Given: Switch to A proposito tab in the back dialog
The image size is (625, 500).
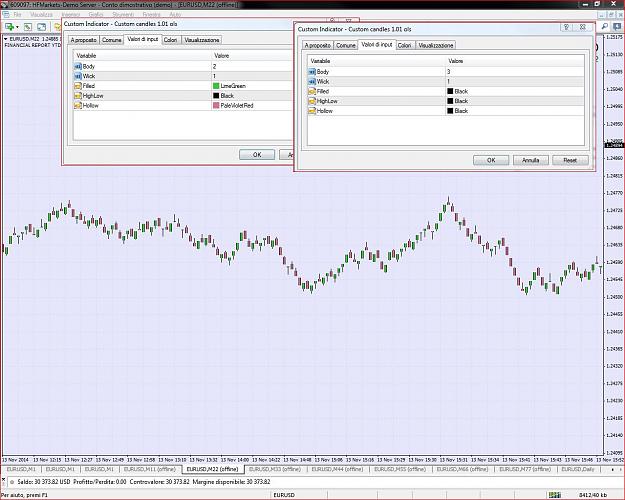Looking at the screenshot, I should coord(83,40).
